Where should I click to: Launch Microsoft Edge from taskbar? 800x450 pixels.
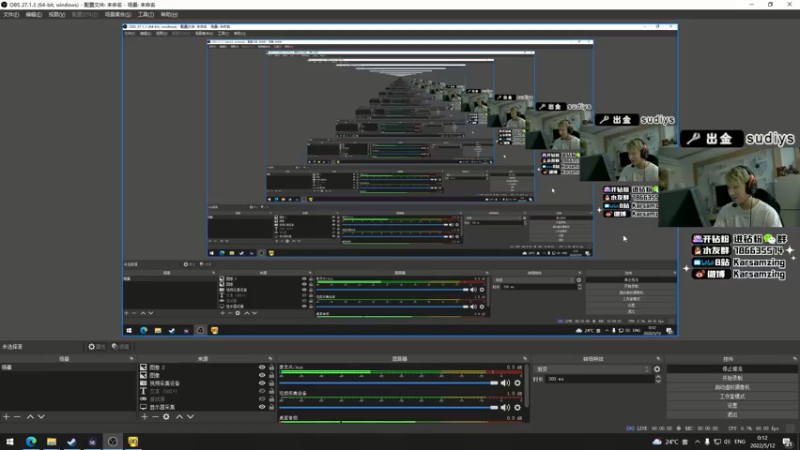click(x=31, y=441)
